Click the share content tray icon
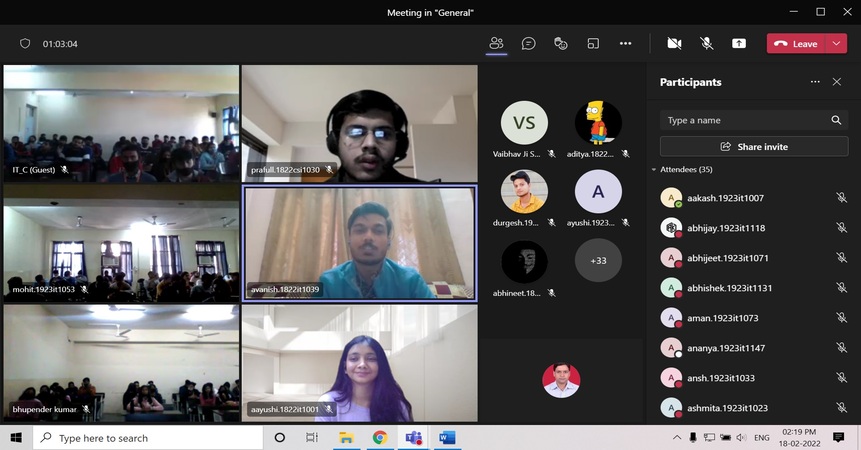The width and height of the screenshot is (861, 450). (739, 44)
